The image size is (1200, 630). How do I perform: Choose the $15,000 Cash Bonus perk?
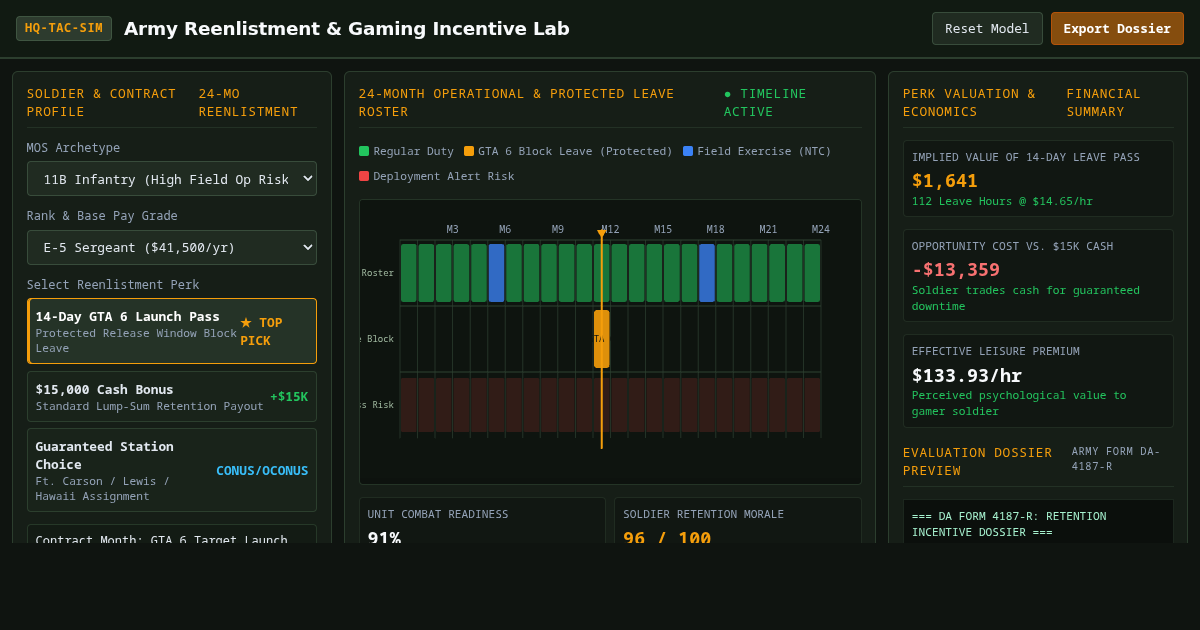172,396
